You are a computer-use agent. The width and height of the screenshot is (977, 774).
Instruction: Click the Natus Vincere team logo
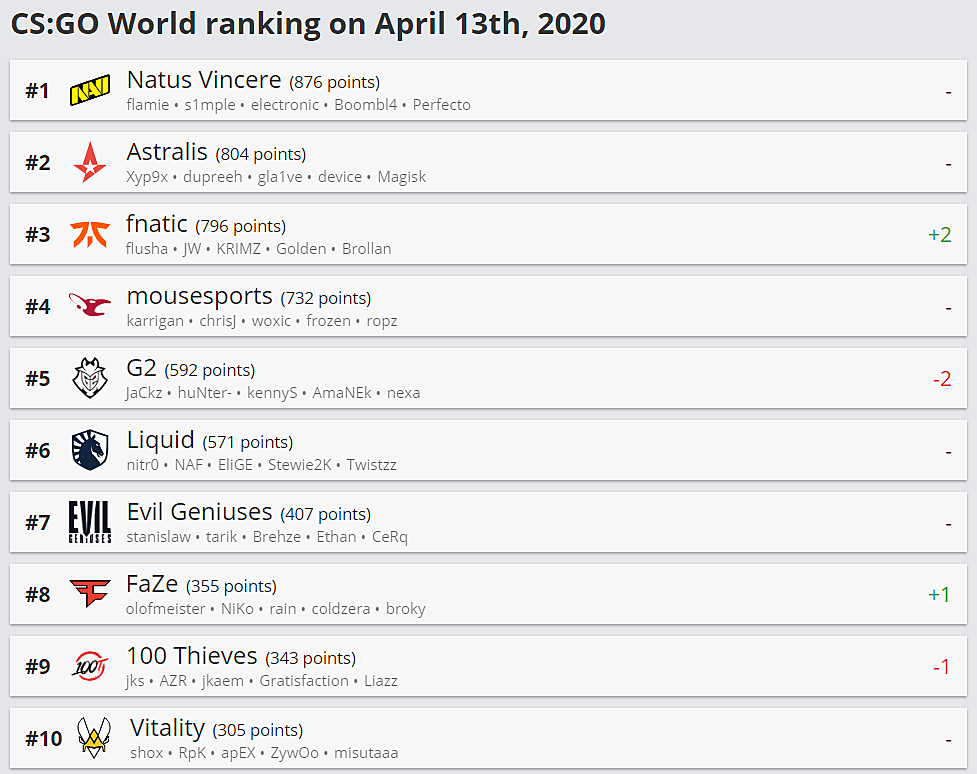click(x=90, y=90)
